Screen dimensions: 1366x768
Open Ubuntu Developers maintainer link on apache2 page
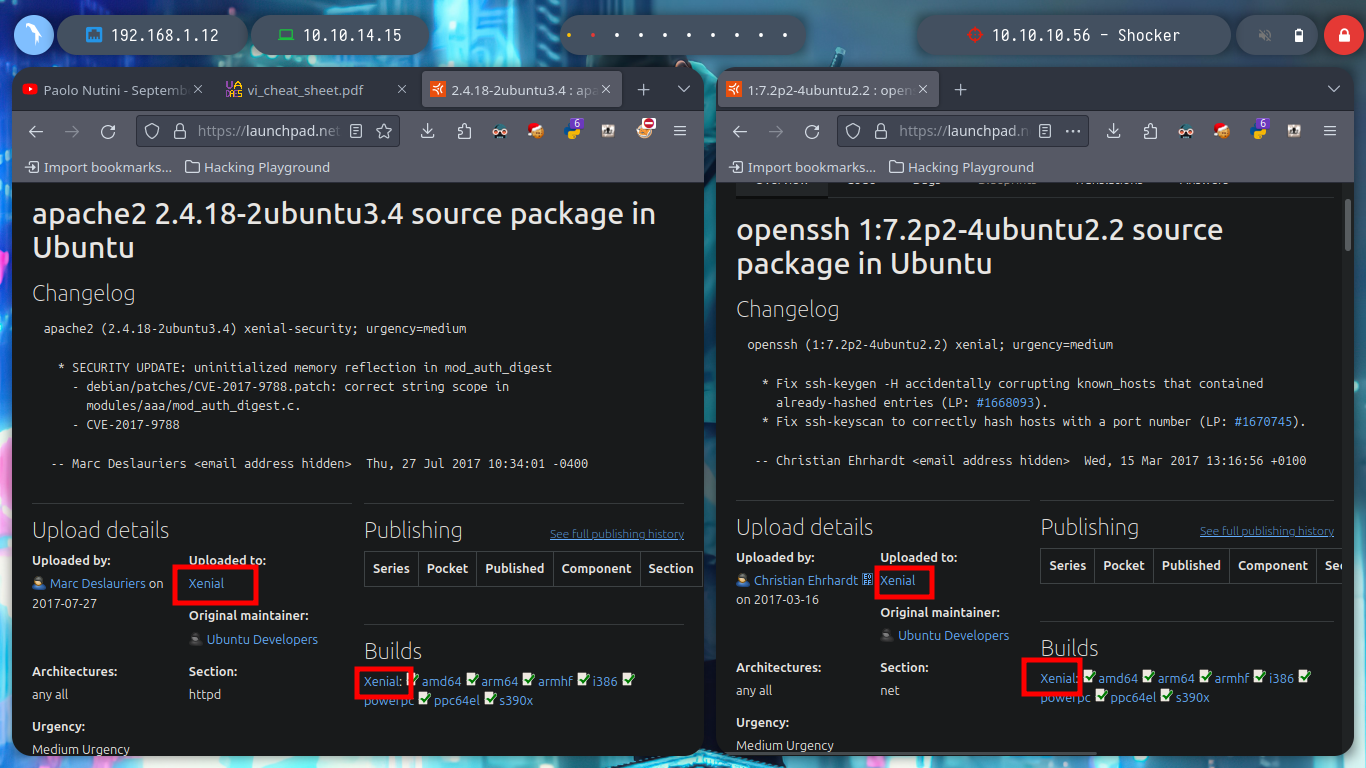coord(262,639)
